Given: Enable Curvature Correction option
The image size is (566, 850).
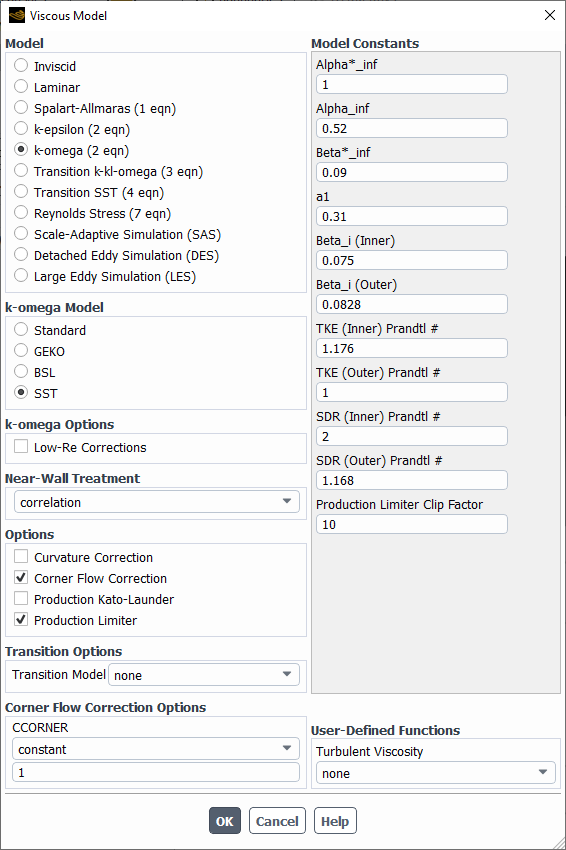Looking at the screenshot, I should [x=21, y=557].
